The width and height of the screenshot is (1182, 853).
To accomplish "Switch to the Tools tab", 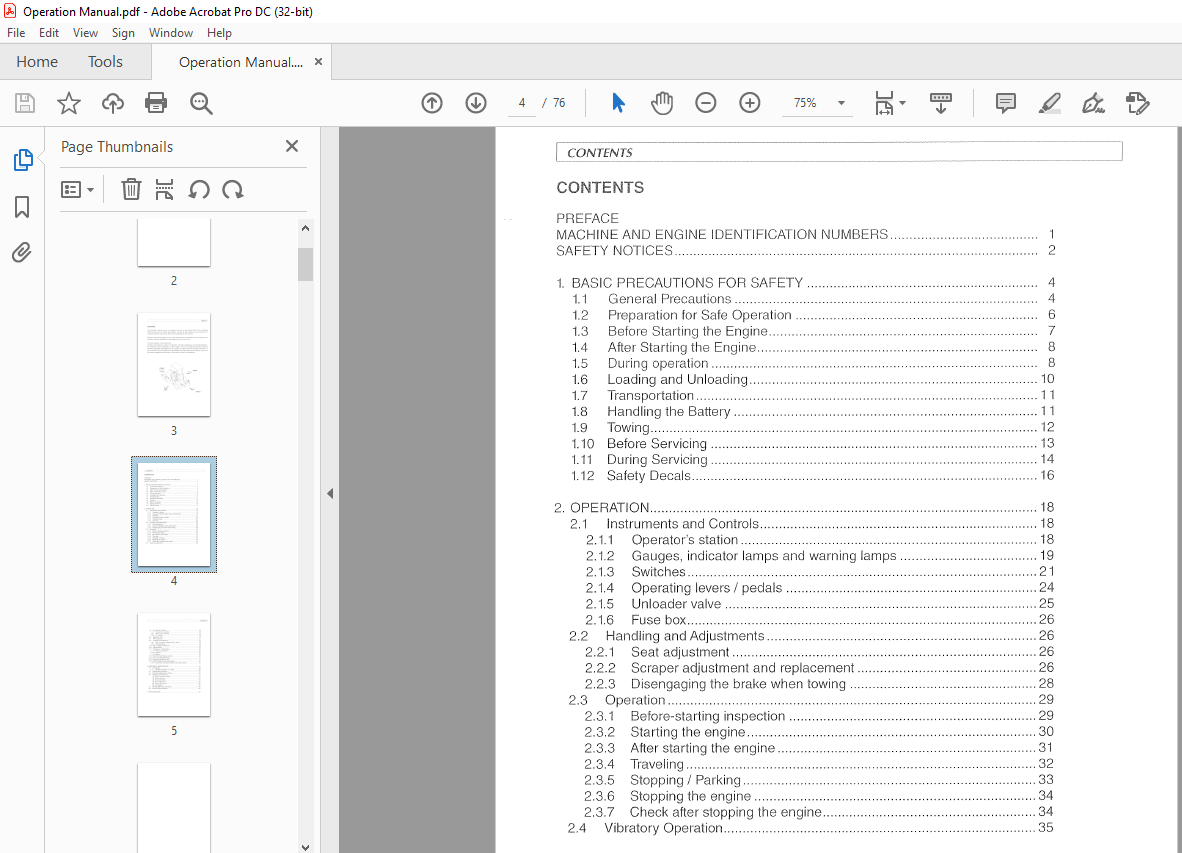I will (x=105, y=62).
